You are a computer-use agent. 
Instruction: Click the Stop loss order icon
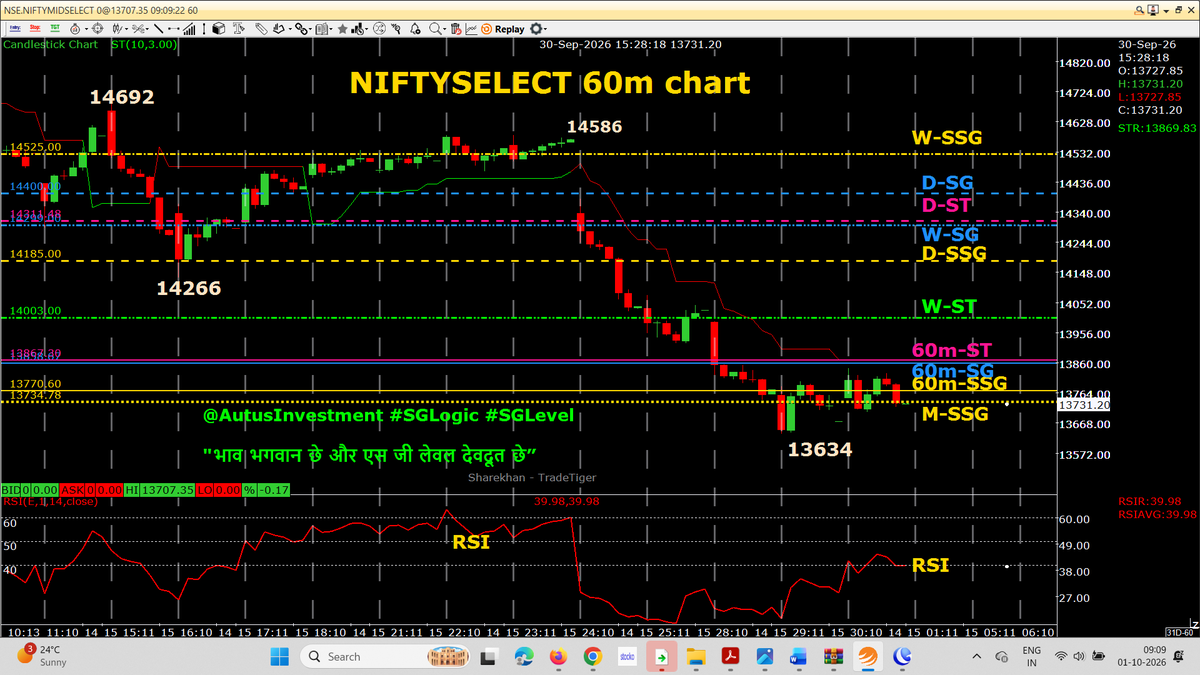click(35, 29)
